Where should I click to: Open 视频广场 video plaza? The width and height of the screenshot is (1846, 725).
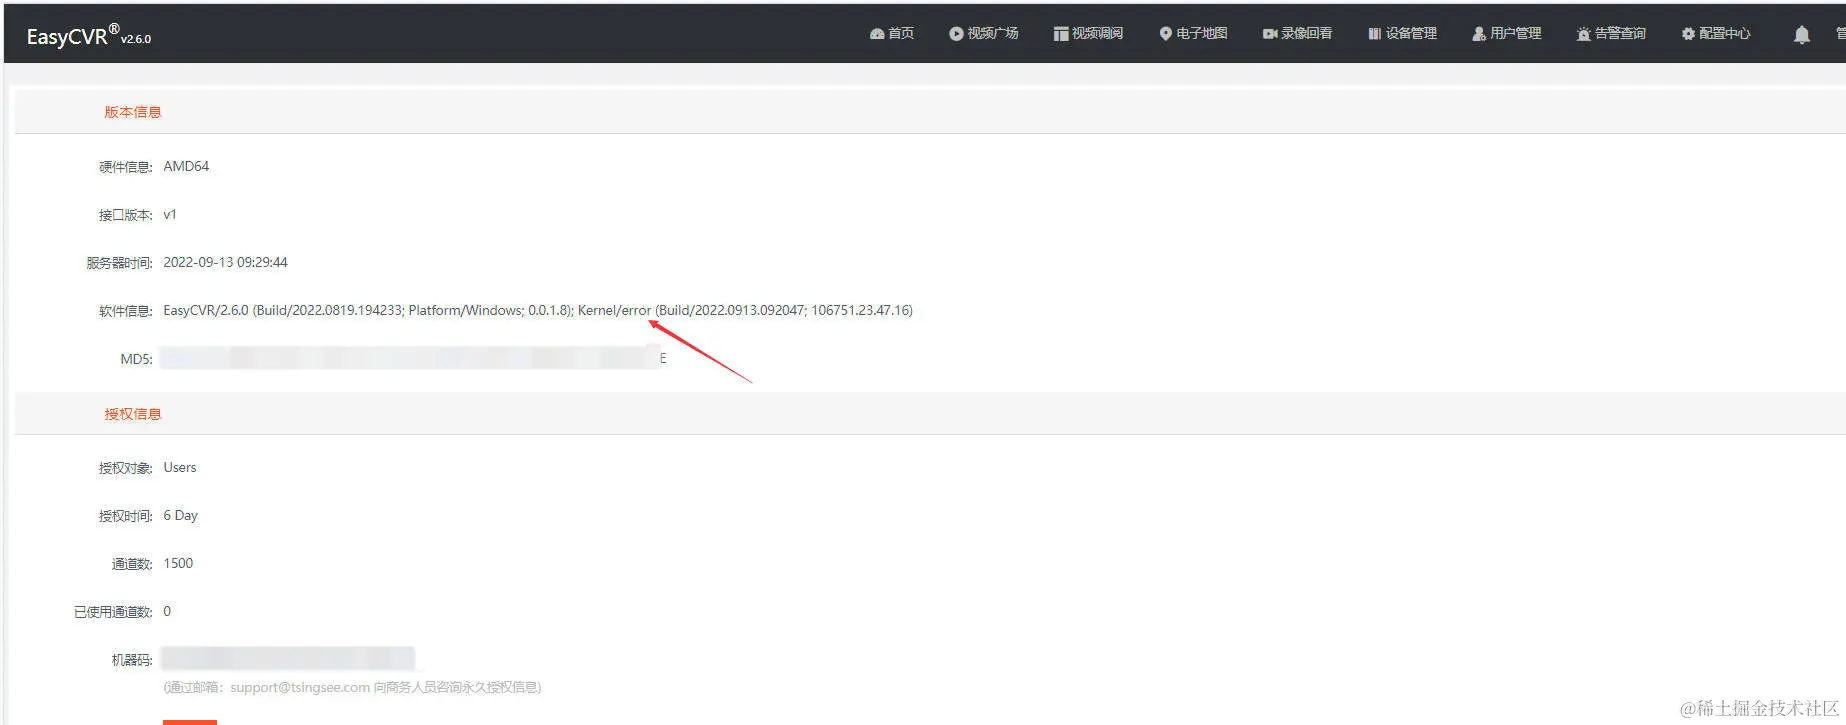pyautogui.click(x=984, y=34)
